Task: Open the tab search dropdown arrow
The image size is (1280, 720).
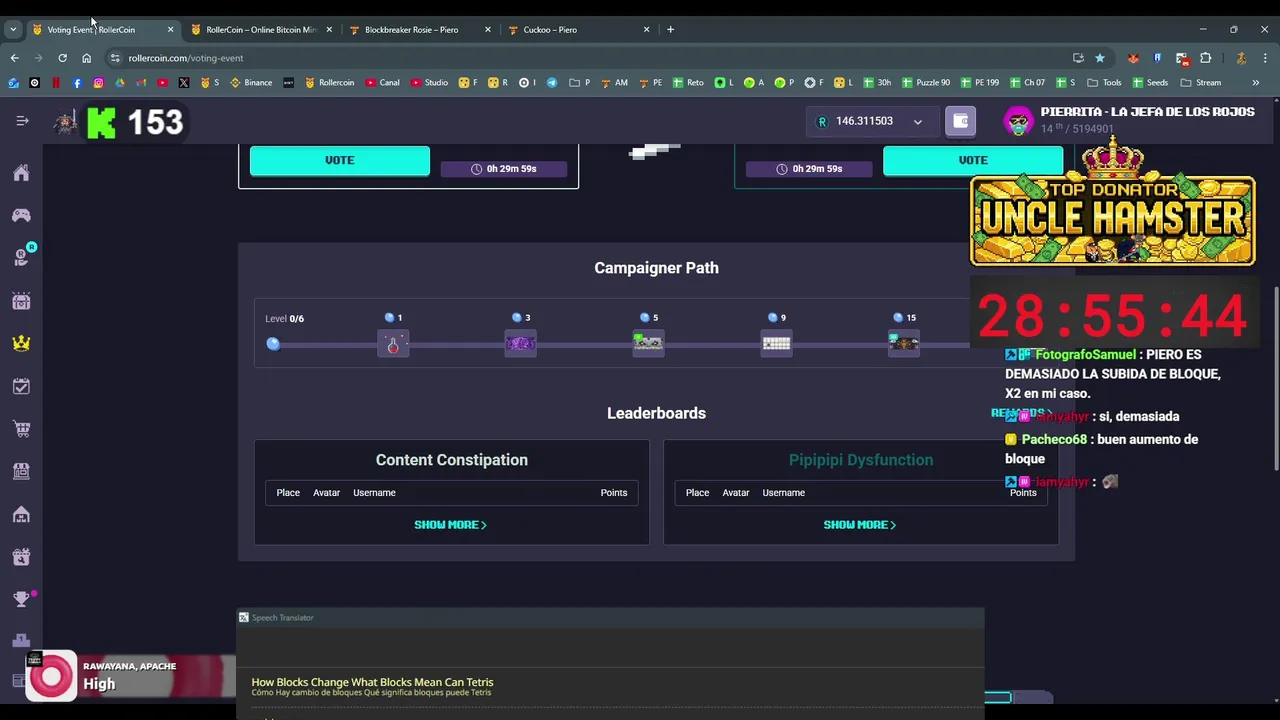Action: 13,30
